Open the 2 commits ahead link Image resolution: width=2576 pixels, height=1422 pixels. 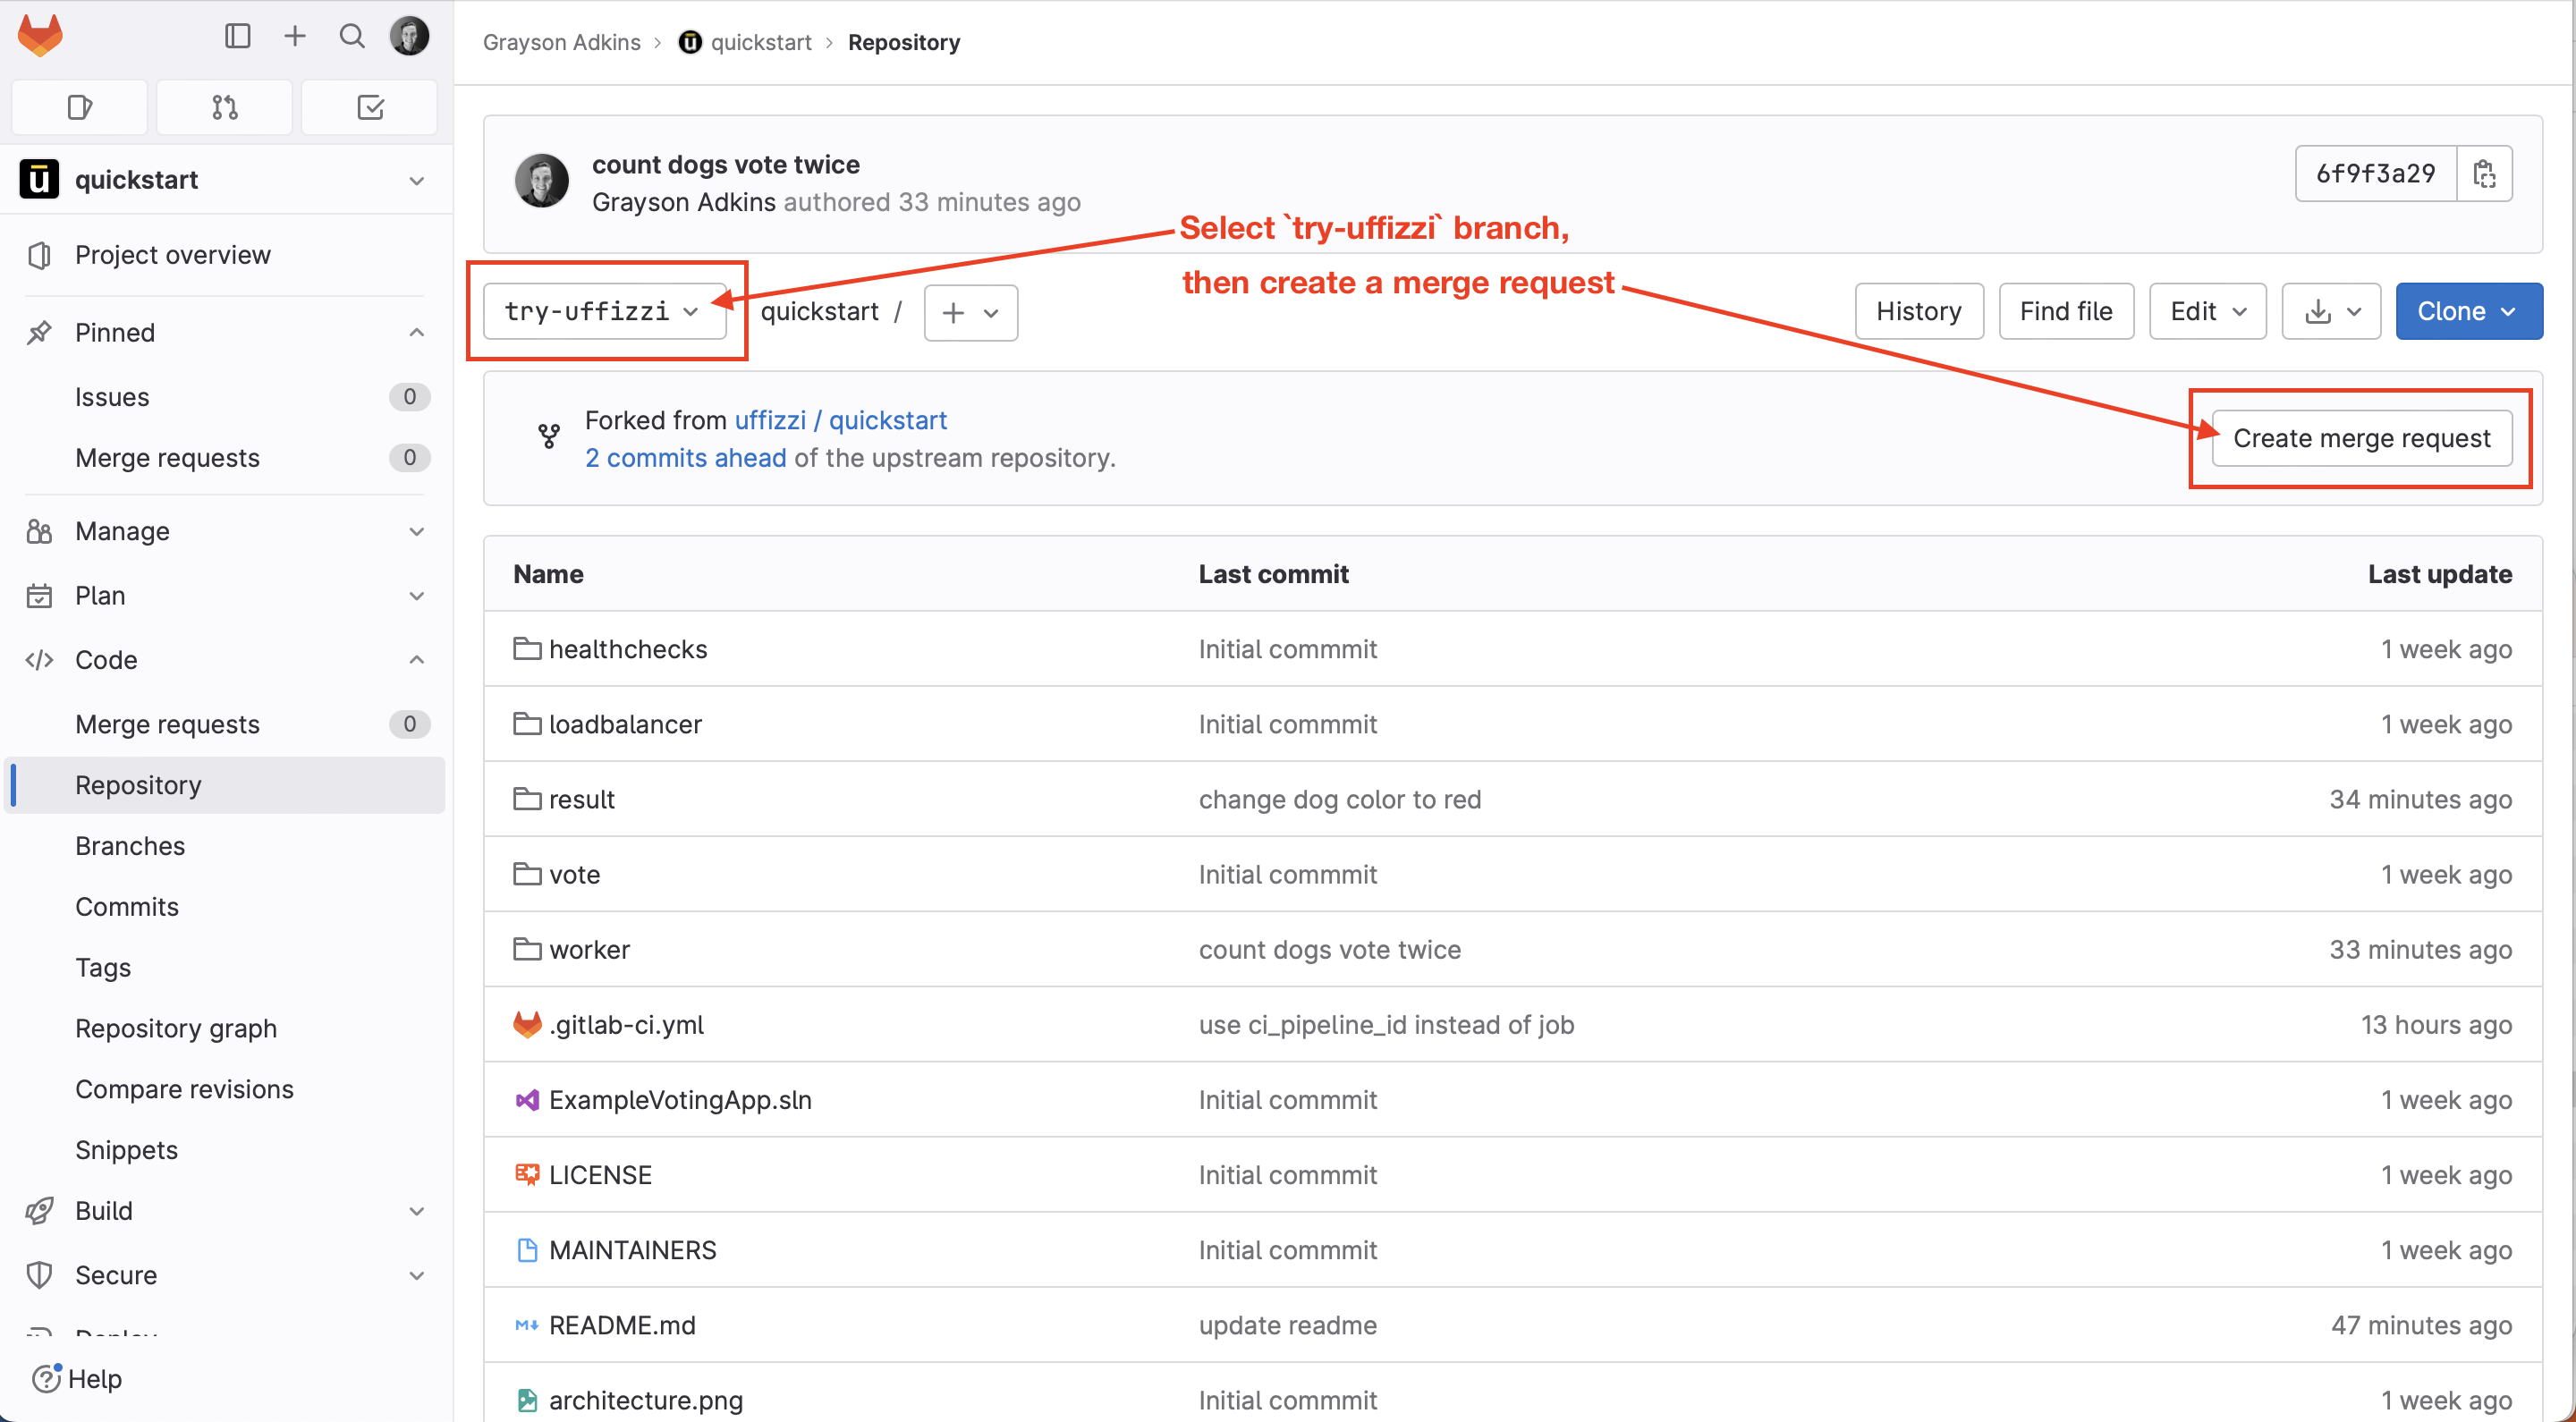tap(685, 458)
